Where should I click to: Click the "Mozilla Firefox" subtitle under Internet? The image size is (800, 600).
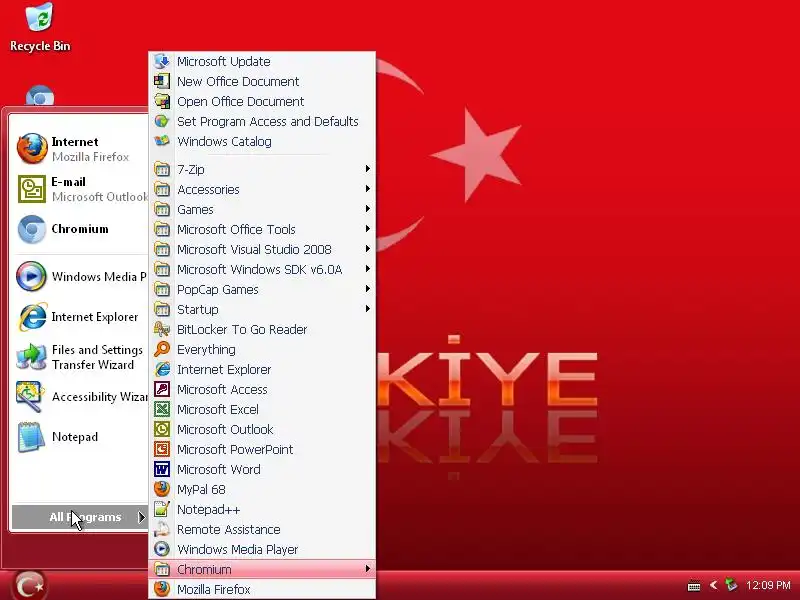(90, 157)
